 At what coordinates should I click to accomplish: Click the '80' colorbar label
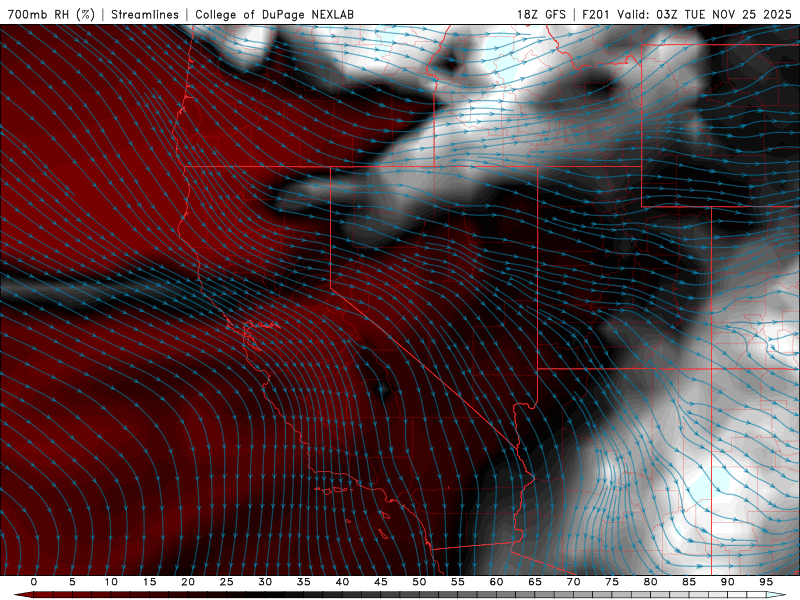tap(650, 582)
